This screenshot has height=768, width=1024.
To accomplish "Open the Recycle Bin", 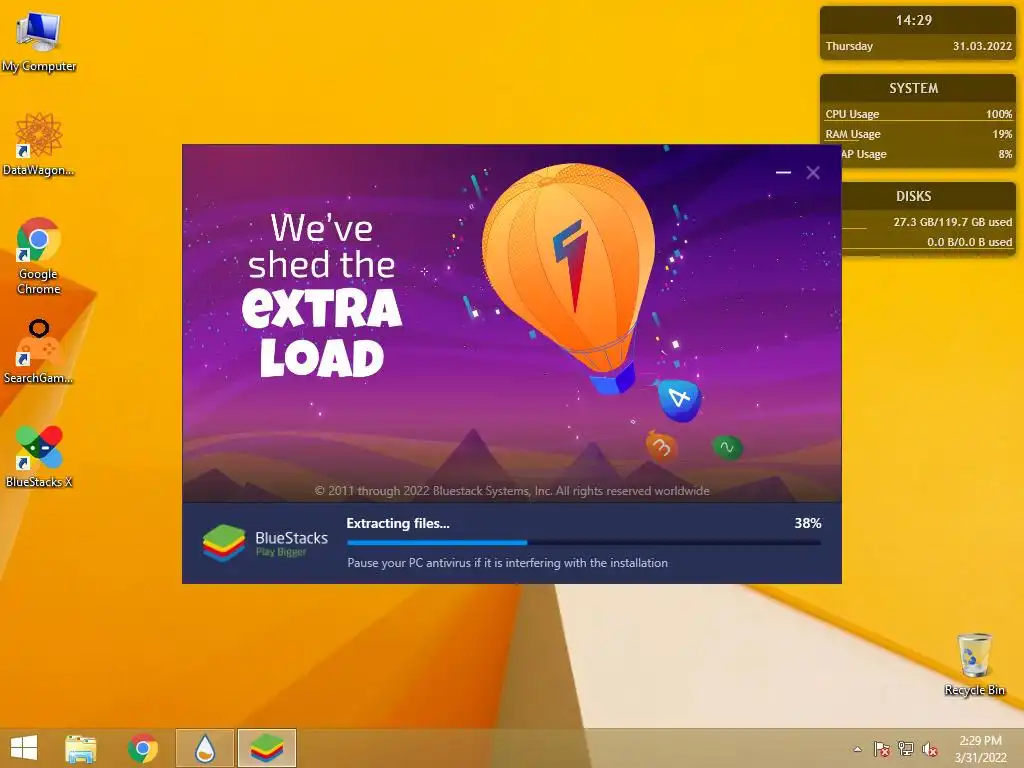I will click(x=974, y=664).
